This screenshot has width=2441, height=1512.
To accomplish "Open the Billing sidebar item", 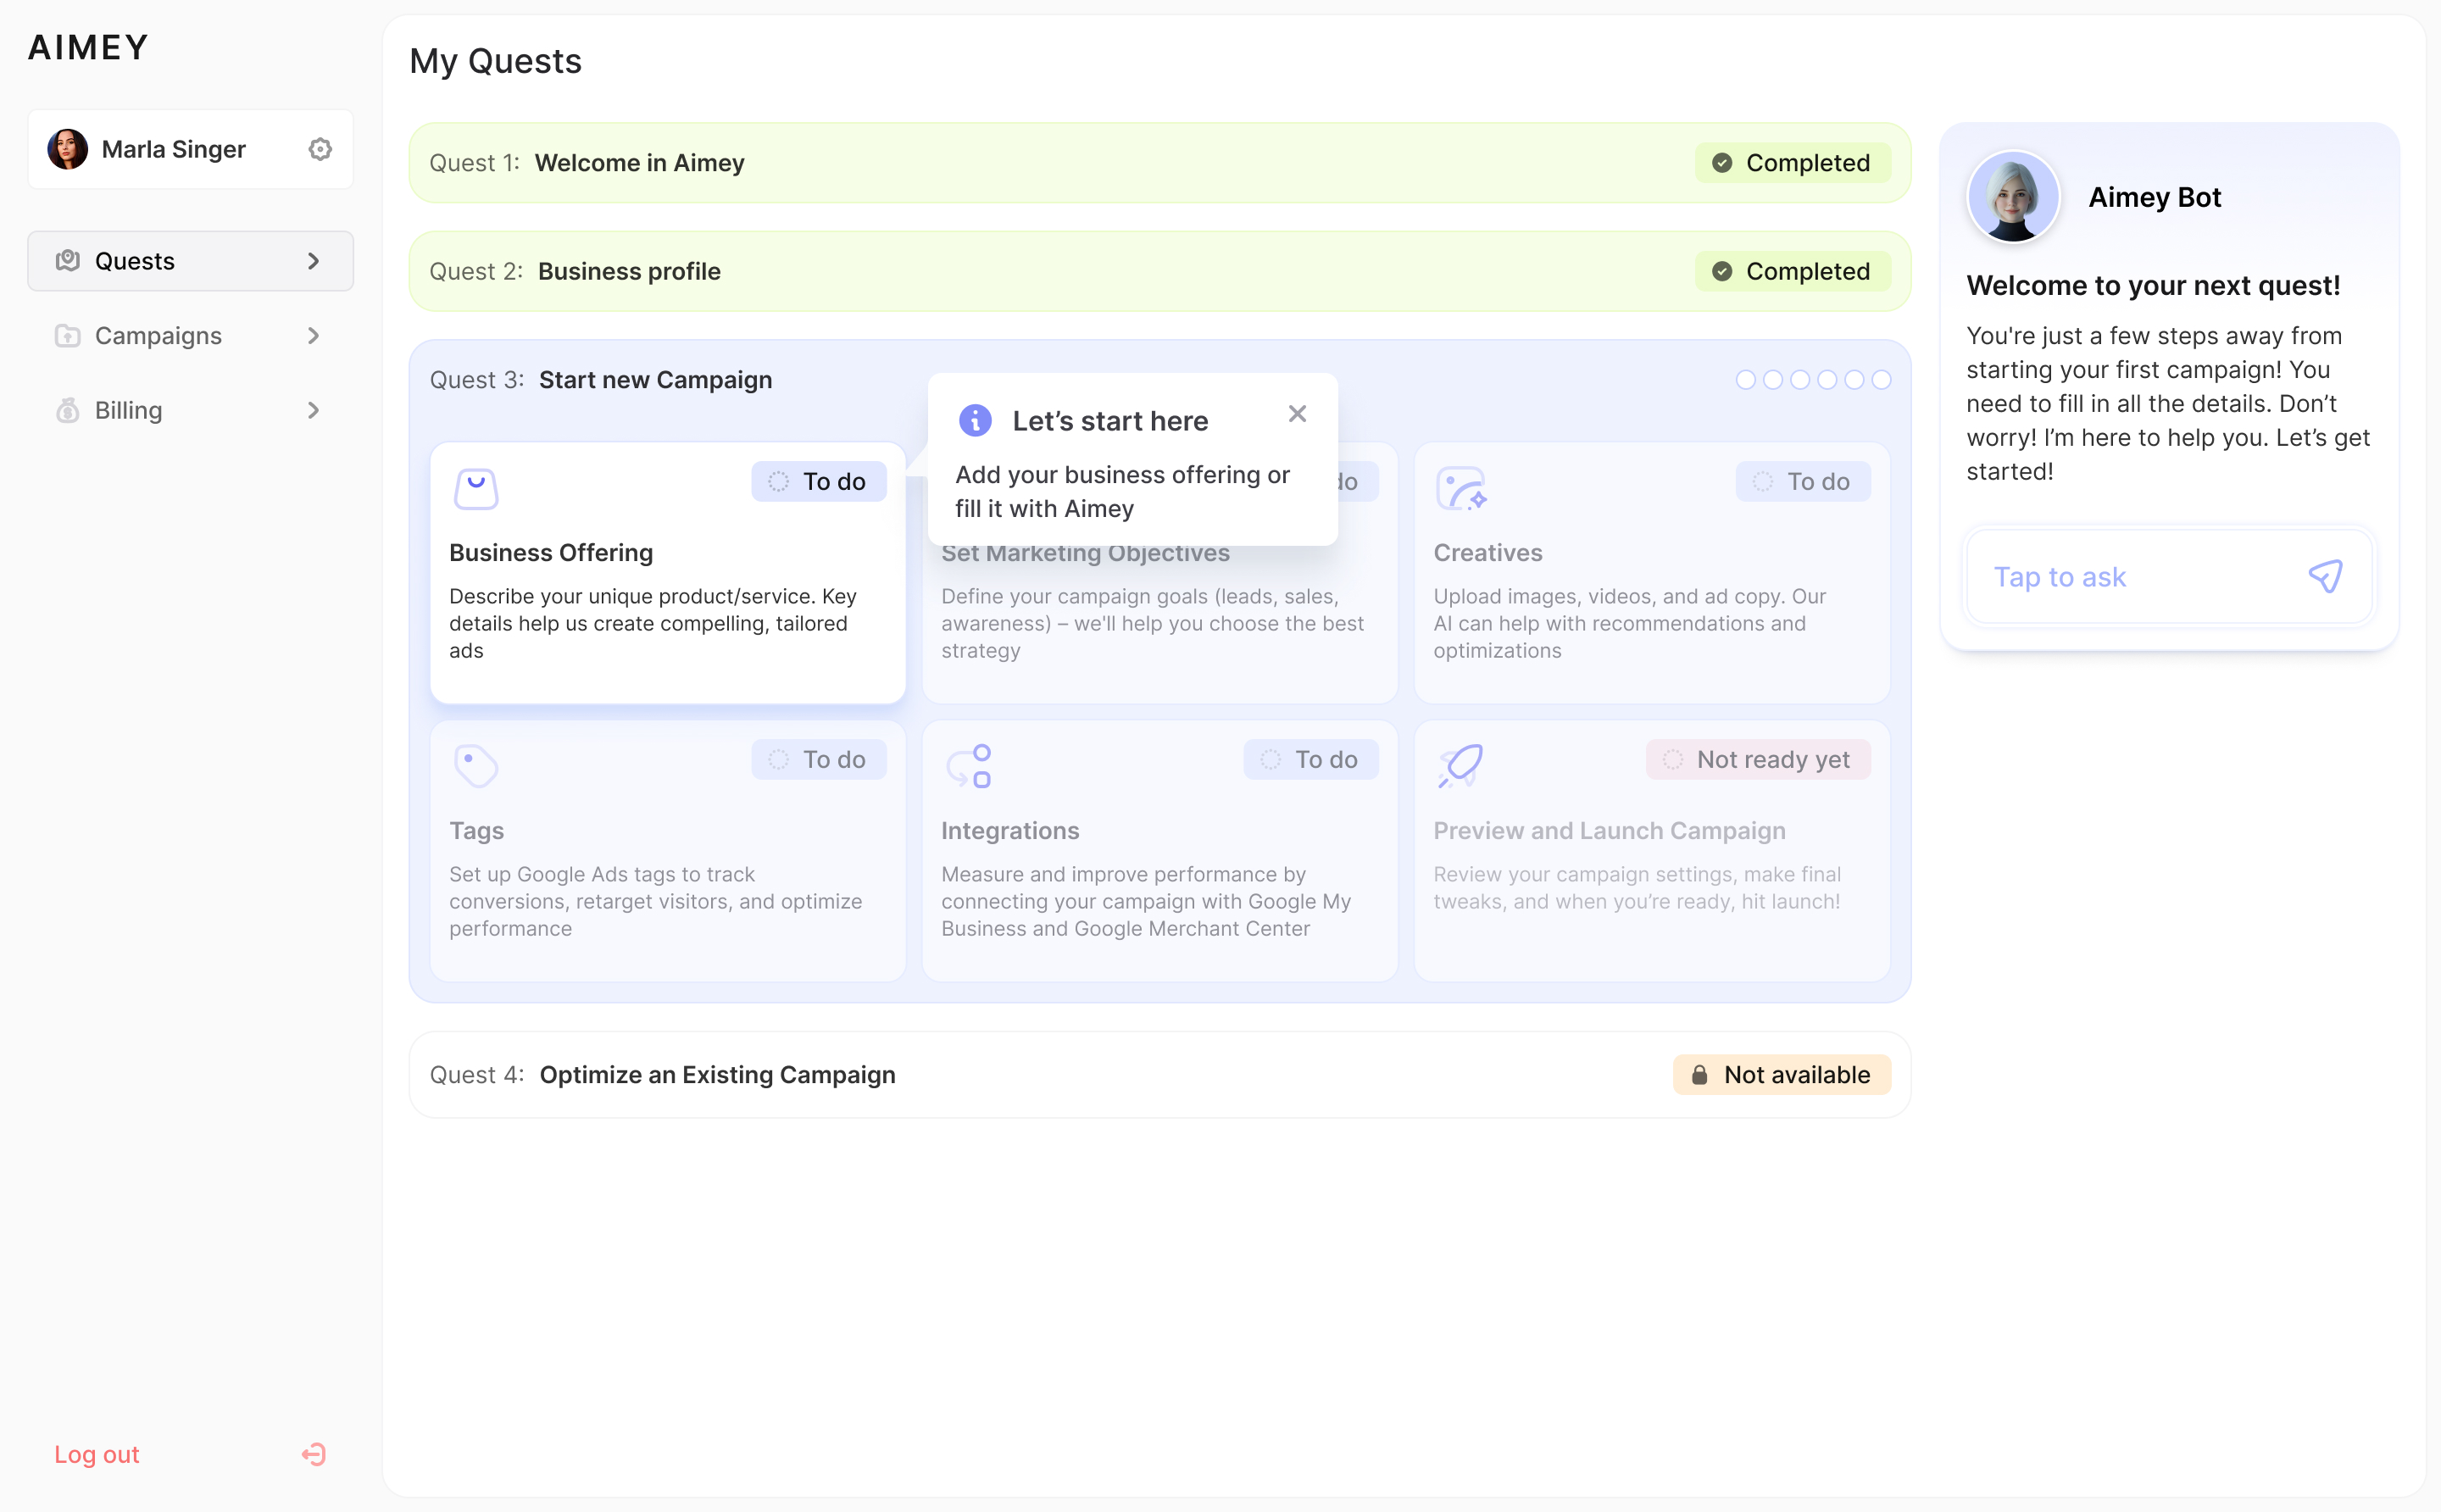I will 128,411.
